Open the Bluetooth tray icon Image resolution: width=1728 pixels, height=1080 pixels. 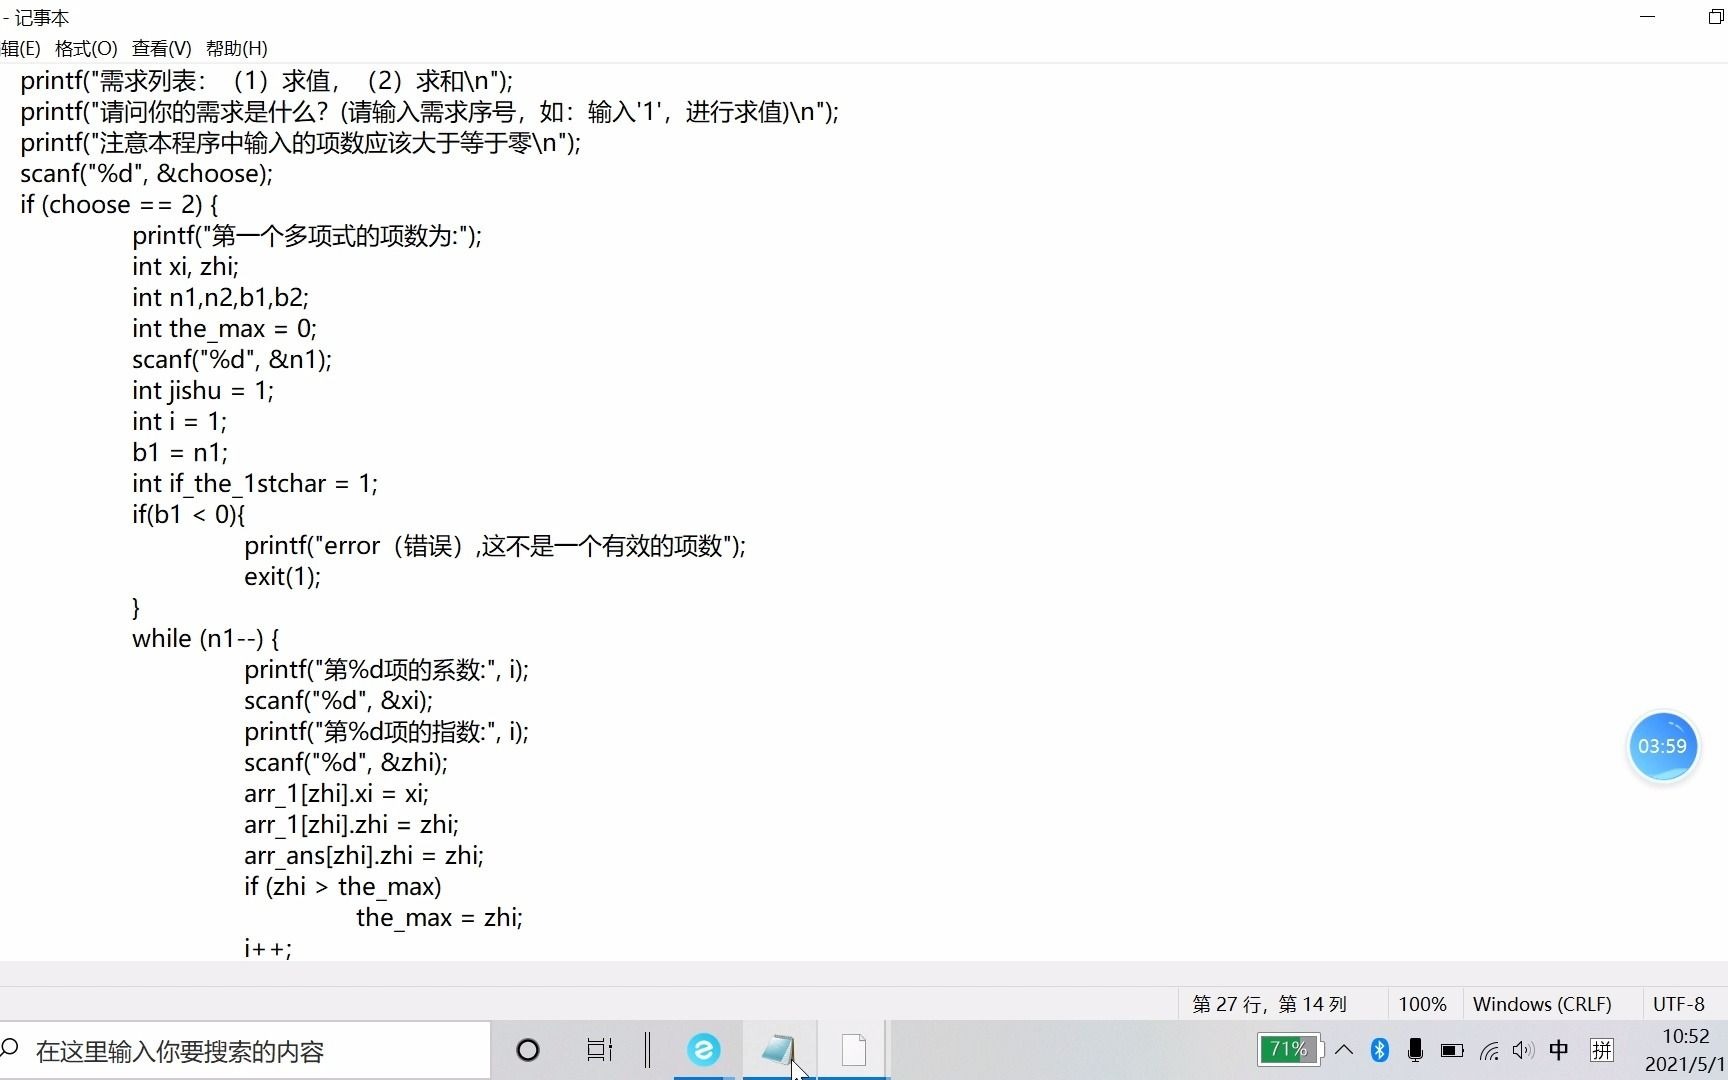(x=1380, y=1050)
